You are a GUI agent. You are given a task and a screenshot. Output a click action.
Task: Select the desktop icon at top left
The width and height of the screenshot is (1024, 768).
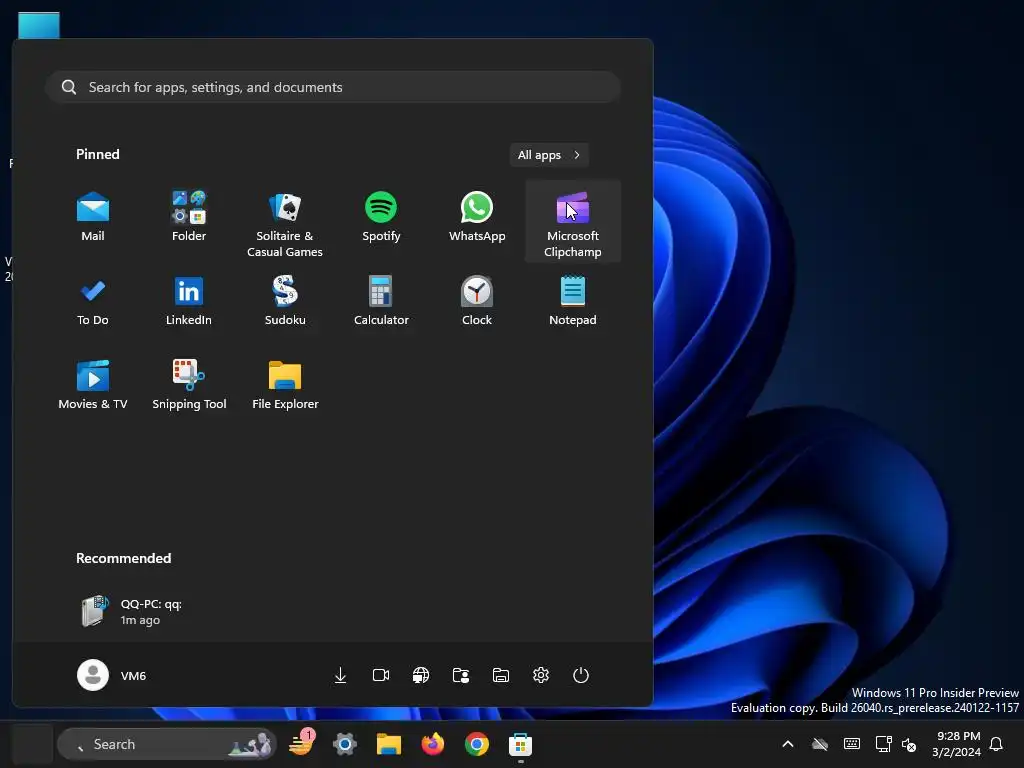click(39, 25)
